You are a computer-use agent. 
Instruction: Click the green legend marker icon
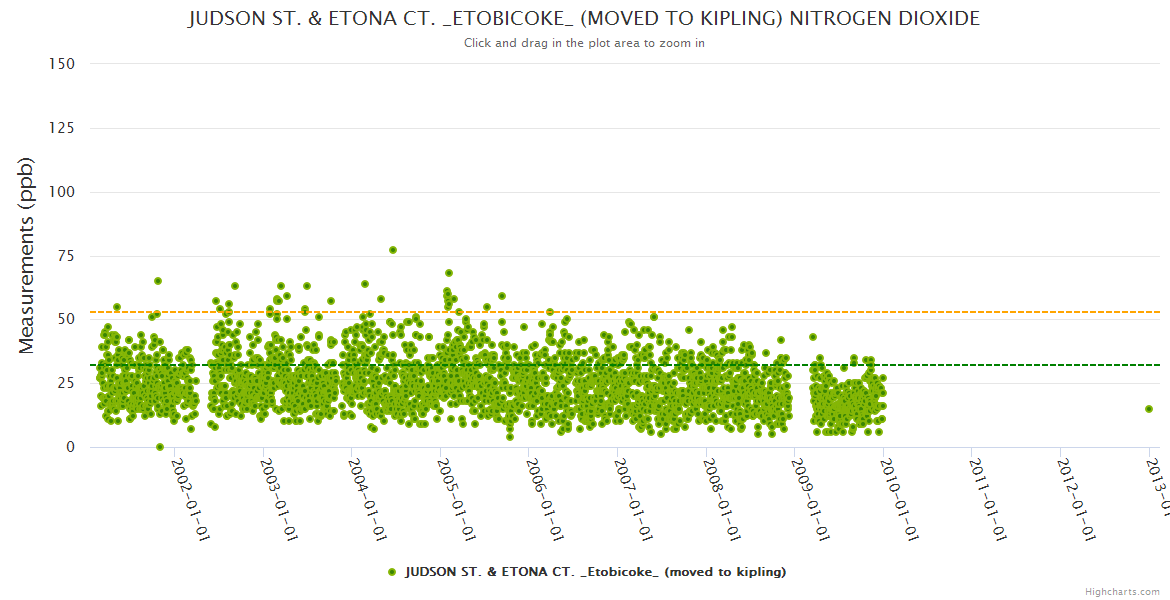pyautogui.click(x=391, y=572)
